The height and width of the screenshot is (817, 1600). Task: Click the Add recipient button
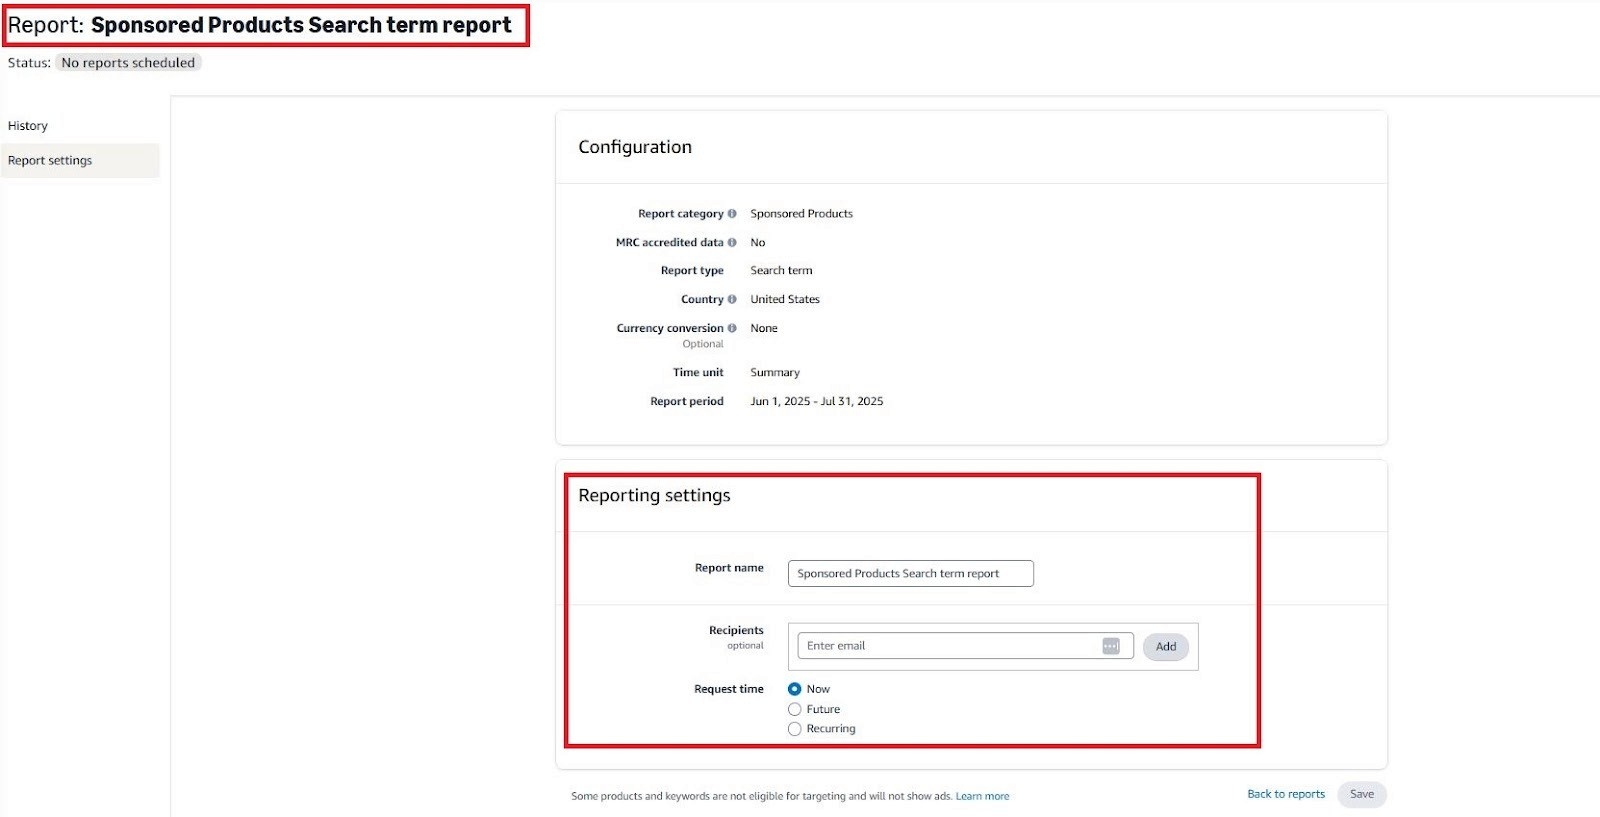click(1166, 647)
